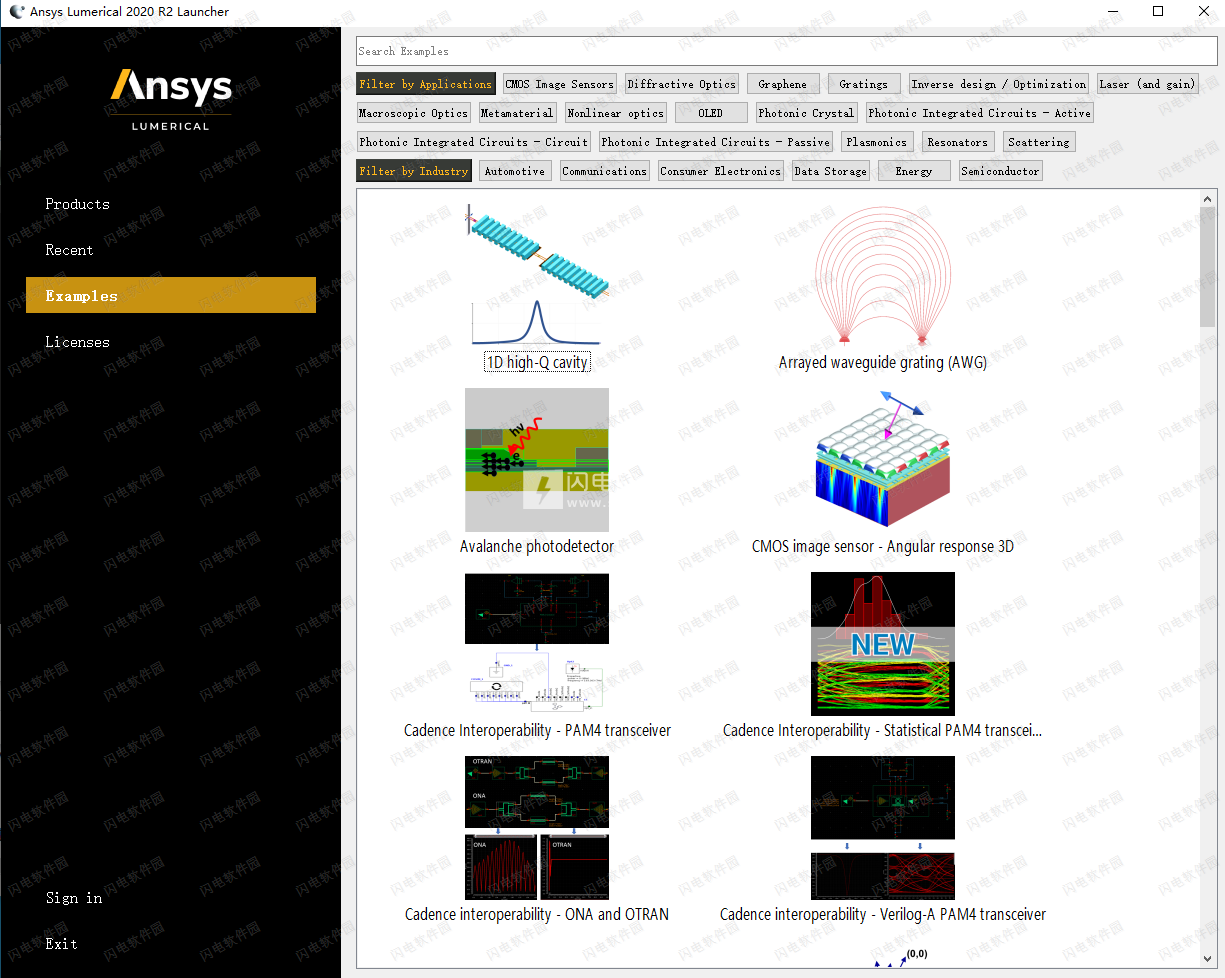
Task: Open Cadence Interoperability - PAM4 transceiver example
Action: (x=537, y=656)
